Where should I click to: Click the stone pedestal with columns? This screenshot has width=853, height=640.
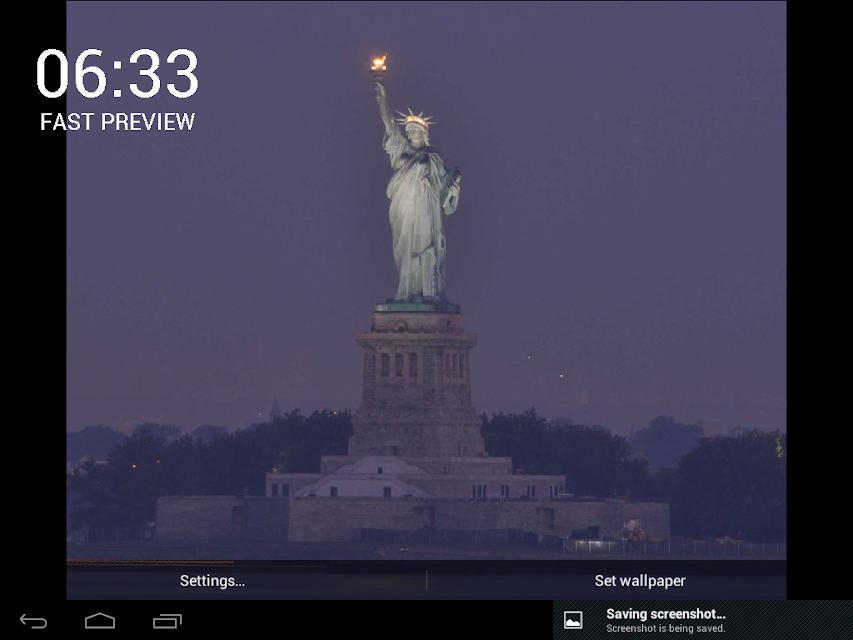click(417, 384)
